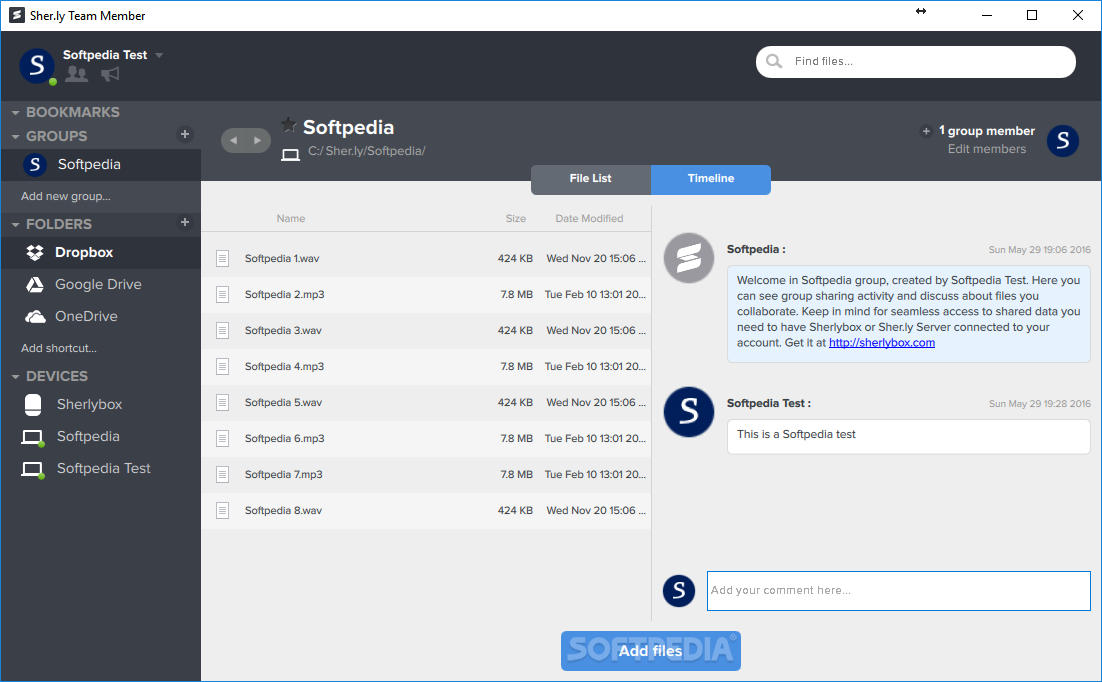The height and width of the screenshot is (682, 1102).
Task: Select the Softpedia group in sidebar
Action: [x=101, y=165]
